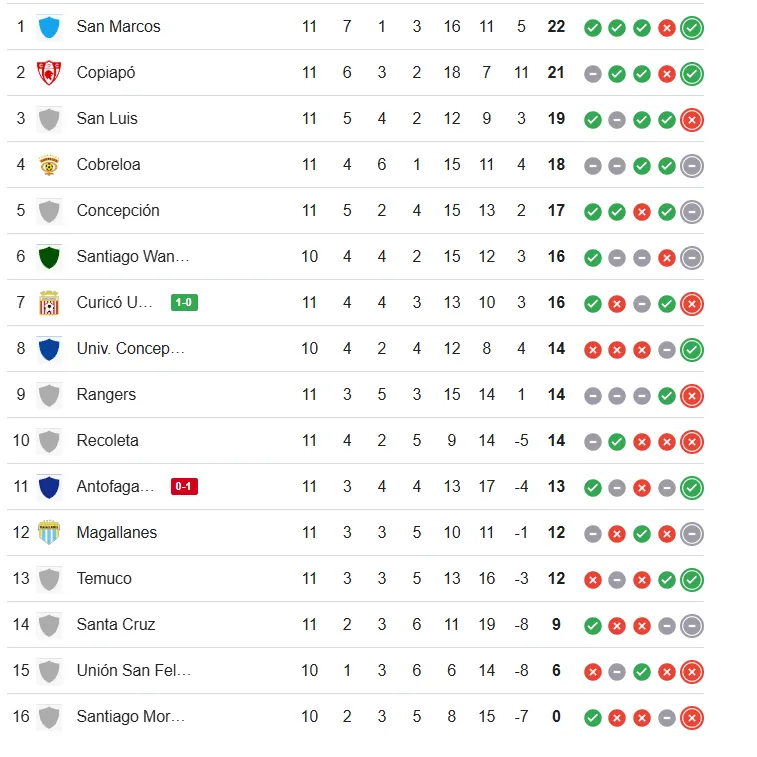Screen dimensions: 757x757
Task: Click the red loss icon in Concepción's form
Action: (642, 212)
